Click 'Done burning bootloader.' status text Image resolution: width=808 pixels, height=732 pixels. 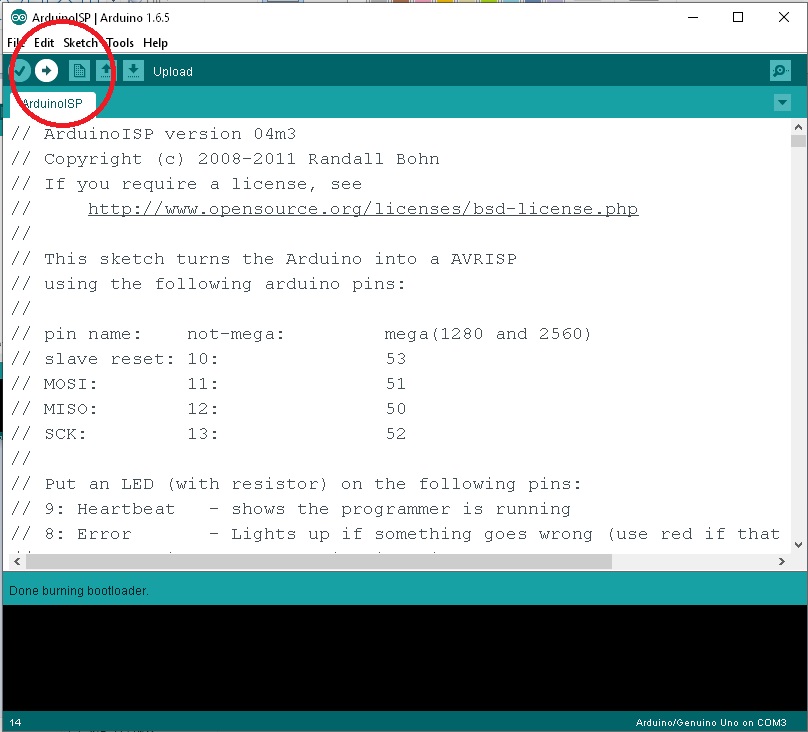click(x=79, y=591)
